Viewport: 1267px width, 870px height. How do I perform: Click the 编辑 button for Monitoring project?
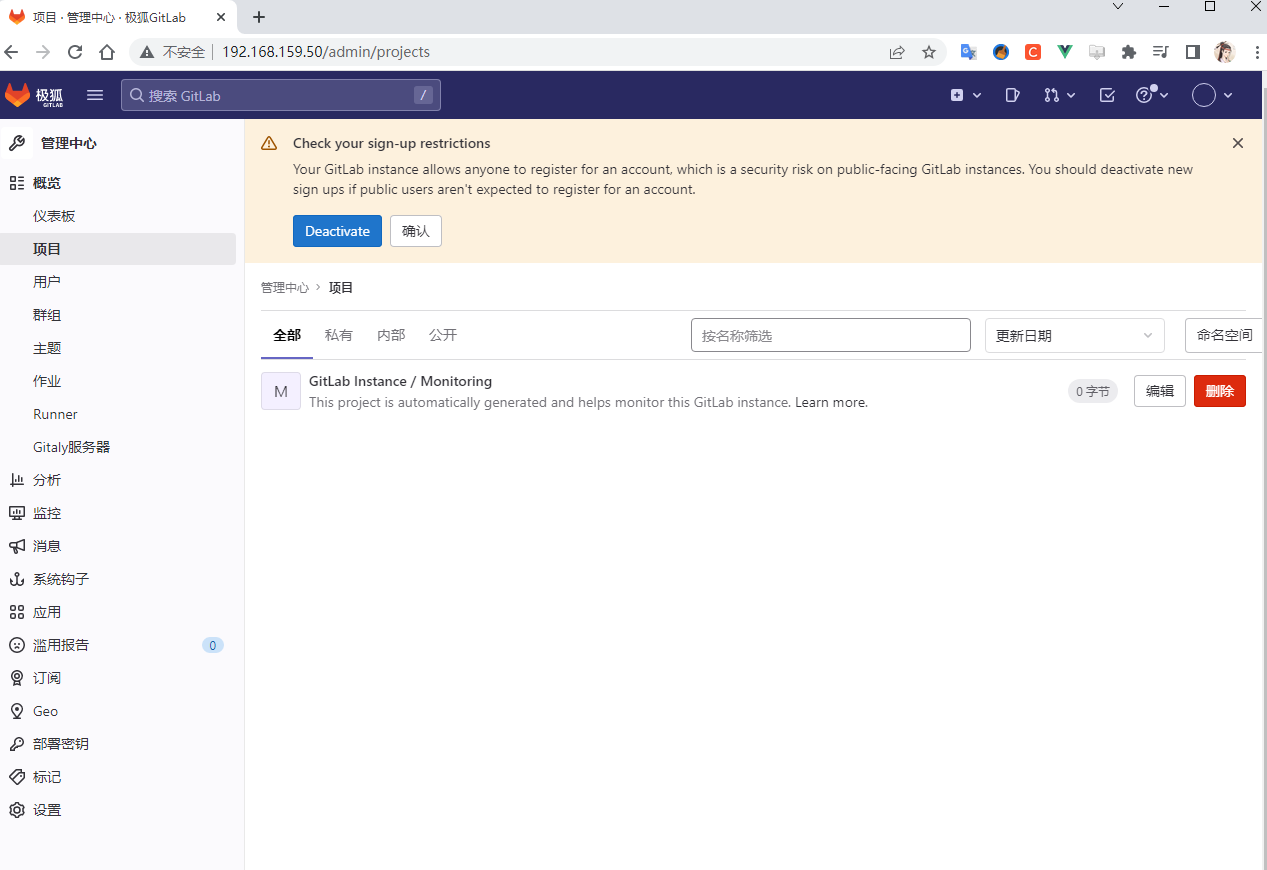[1160, 391]
